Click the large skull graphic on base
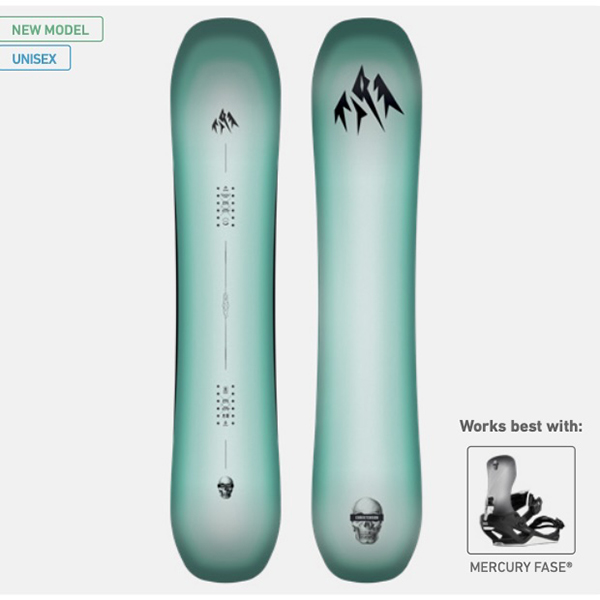The height and width of the screenshot is (600, 600). pos(367,520)
